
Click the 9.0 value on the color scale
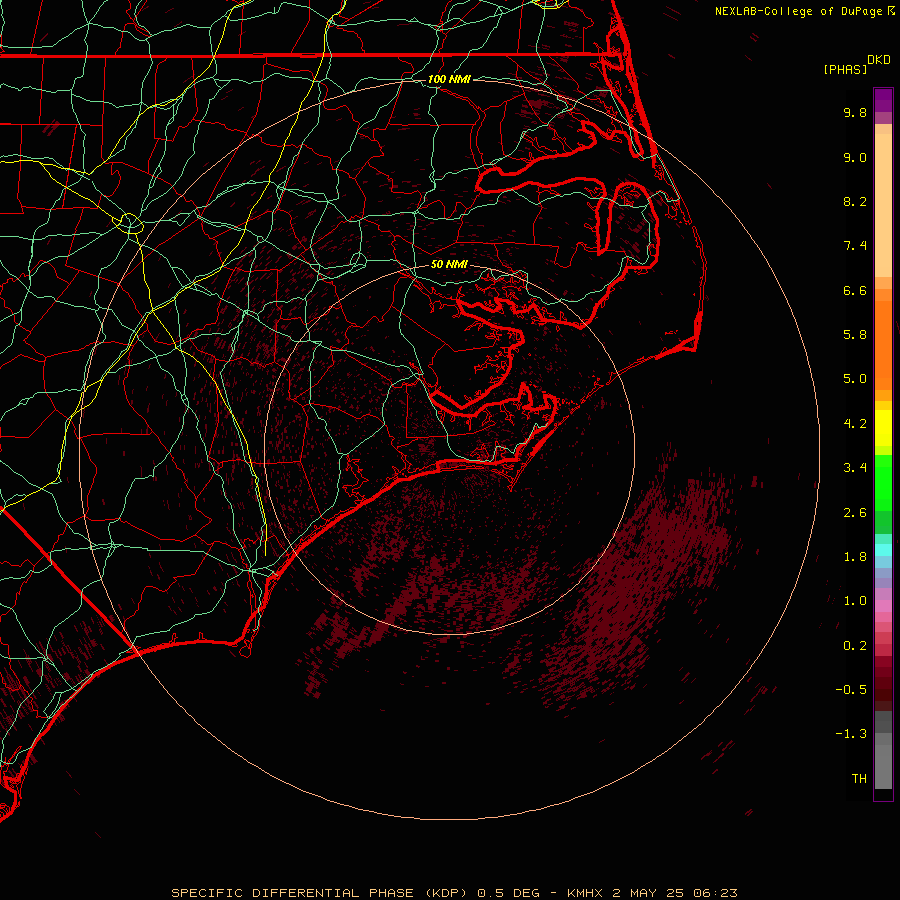click(855, 157)
